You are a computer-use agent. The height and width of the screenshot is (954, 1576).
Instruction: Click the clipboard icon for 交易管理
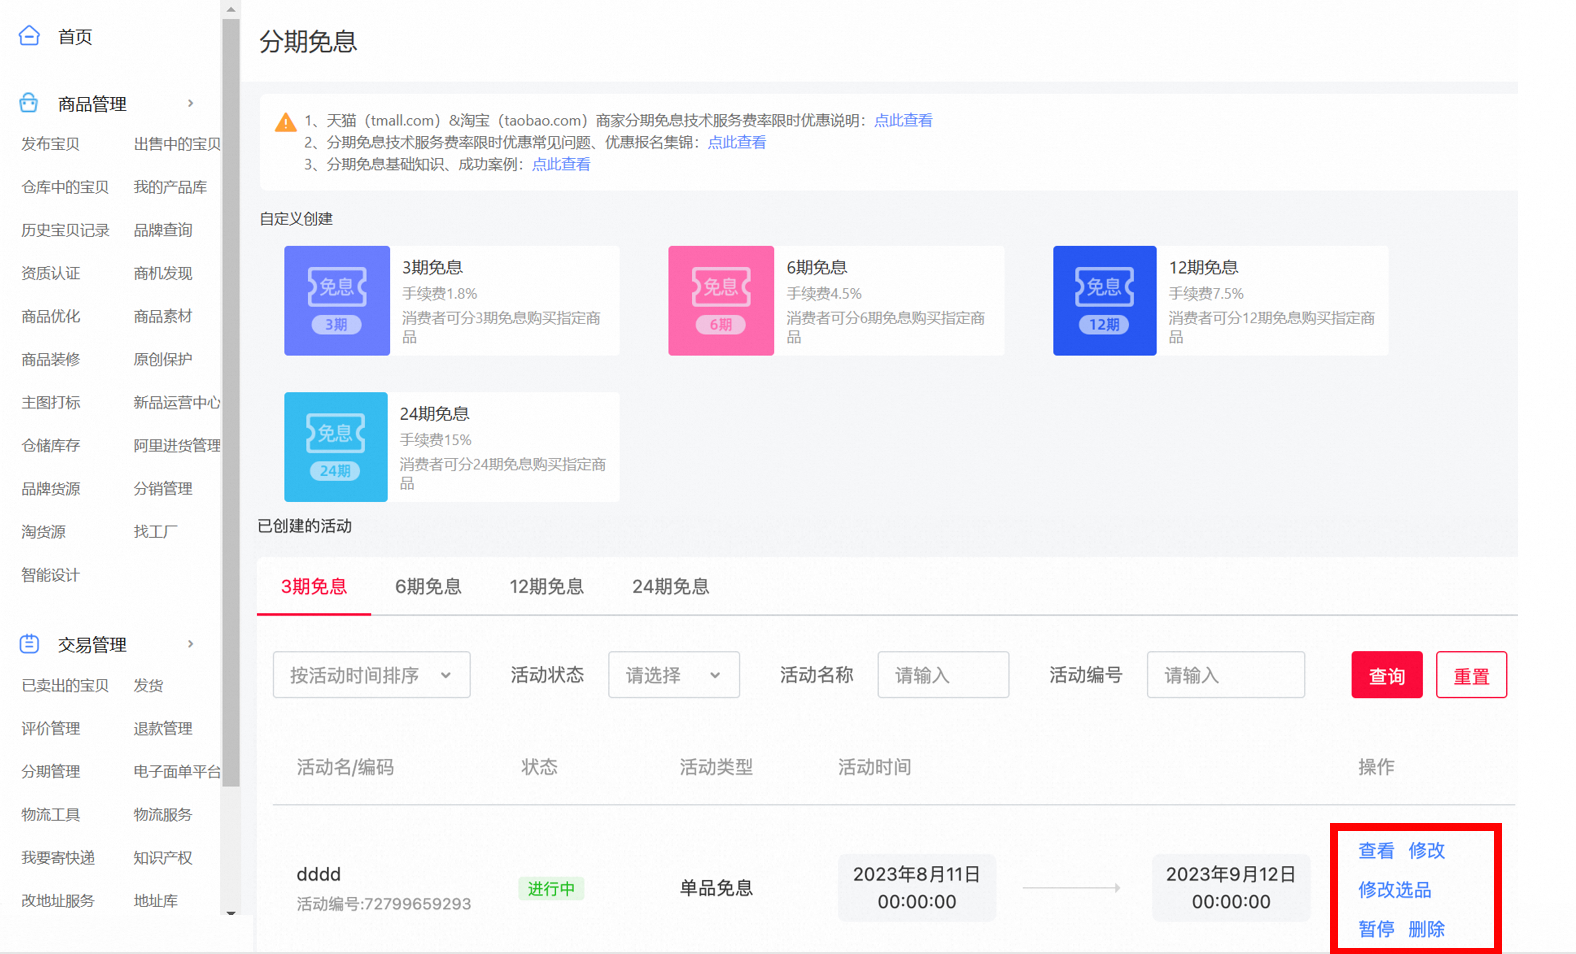coord(29,644)
